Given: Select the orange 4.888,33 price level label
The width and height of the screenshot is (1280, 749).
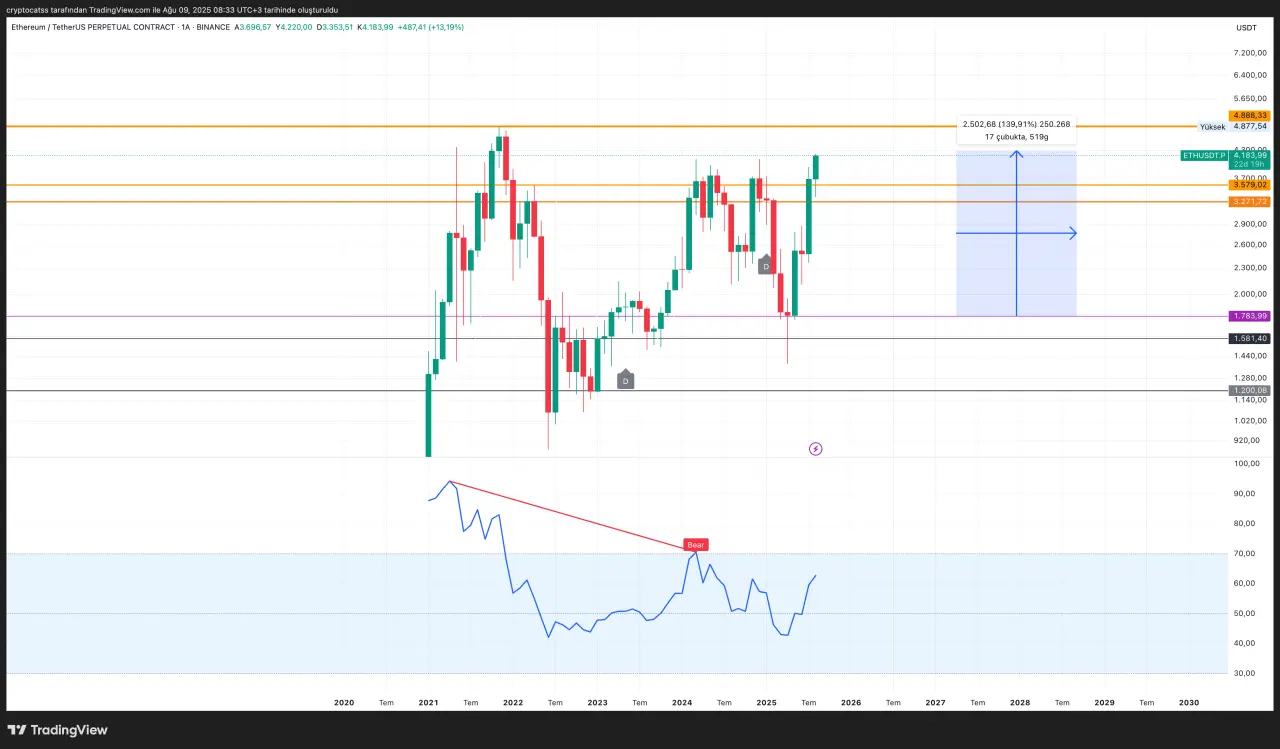Looking at the screenshot, I should click(x=1249, y=116).
